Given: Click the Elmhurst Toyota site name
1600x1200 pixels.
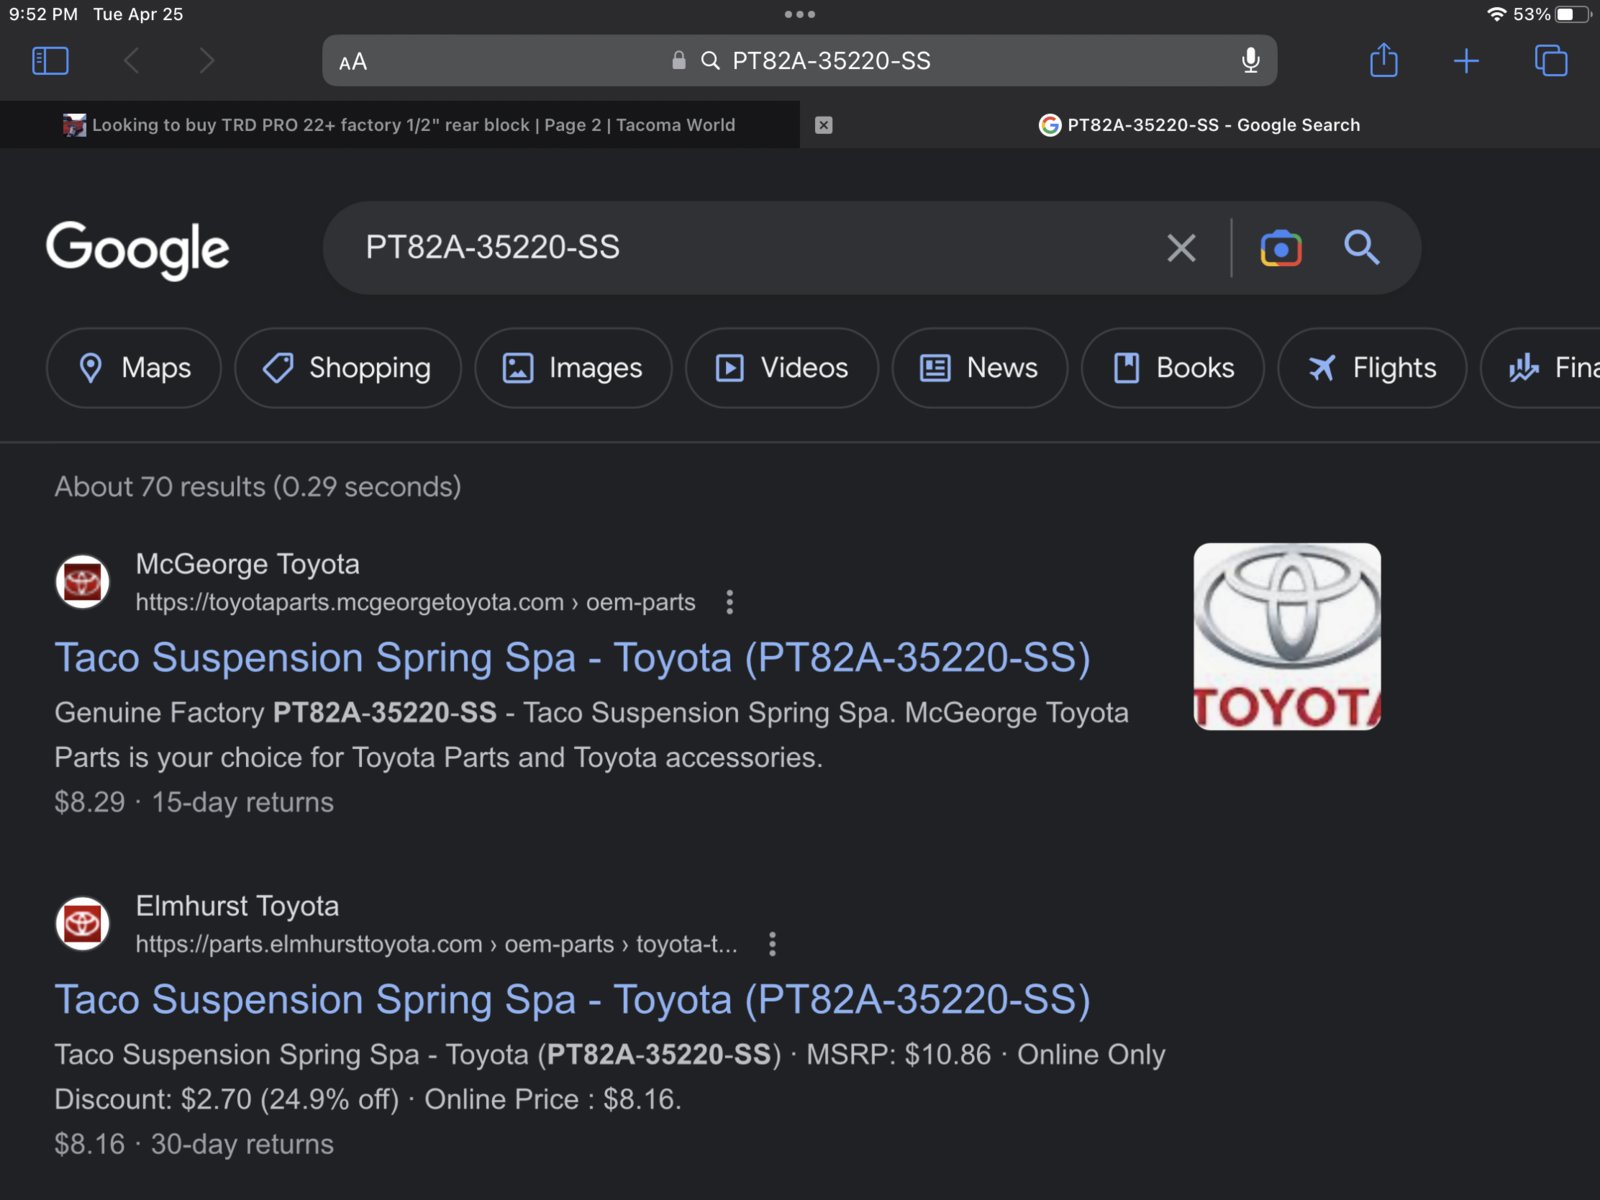Looking at the screenshot, I should coord(238,906).
